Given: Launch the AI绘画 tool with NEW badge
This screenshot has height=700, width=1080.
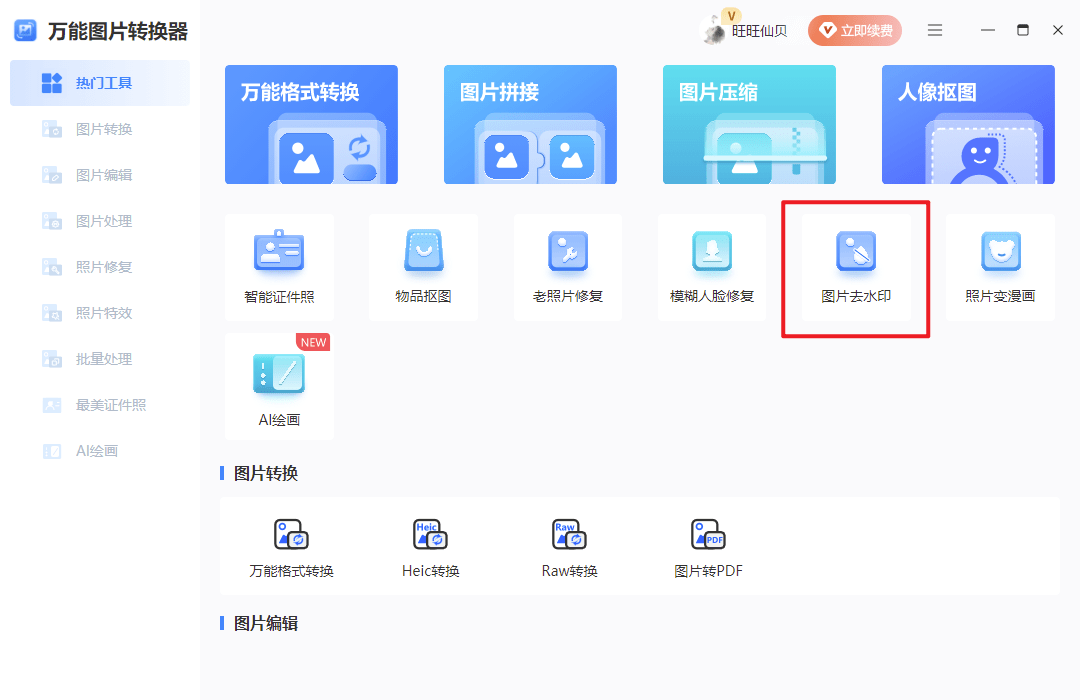Looking at the screenshot, I should pos(280,387).
